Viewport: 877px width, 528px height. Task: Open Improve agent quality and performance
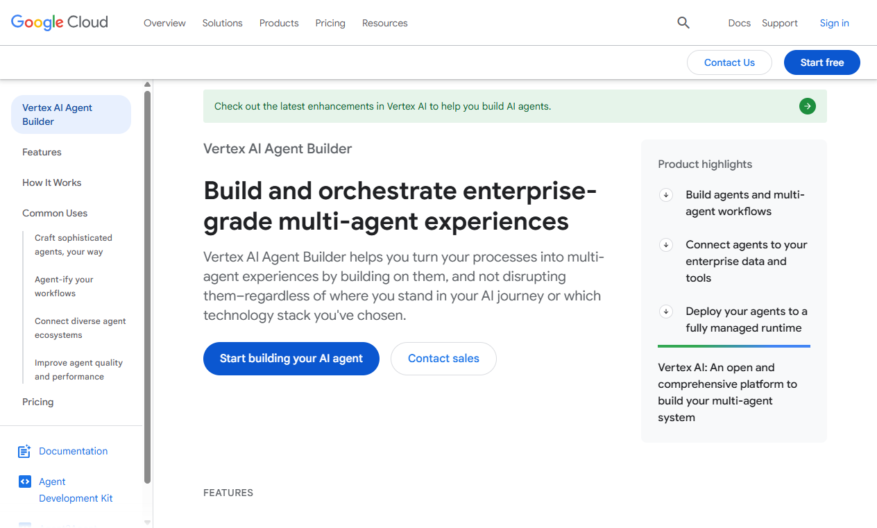click(78, 370)
